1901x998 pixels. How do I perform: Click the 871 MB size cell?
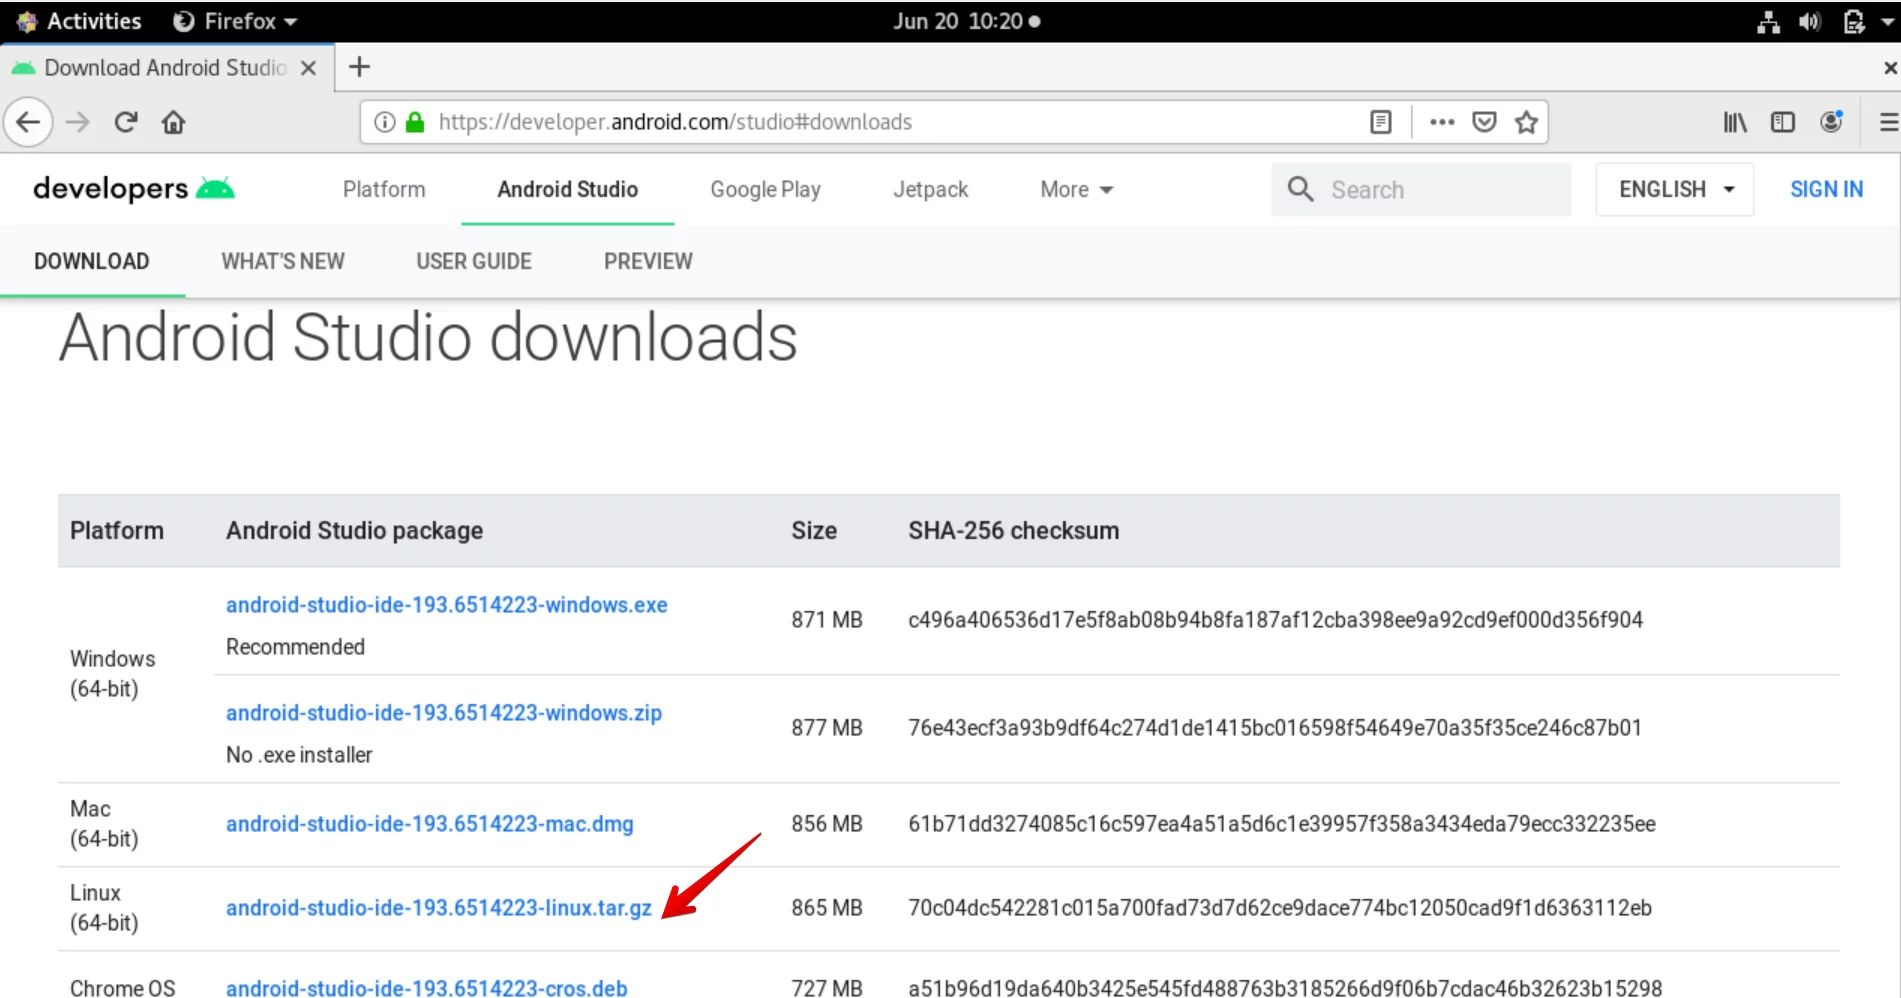pos(826,620)
